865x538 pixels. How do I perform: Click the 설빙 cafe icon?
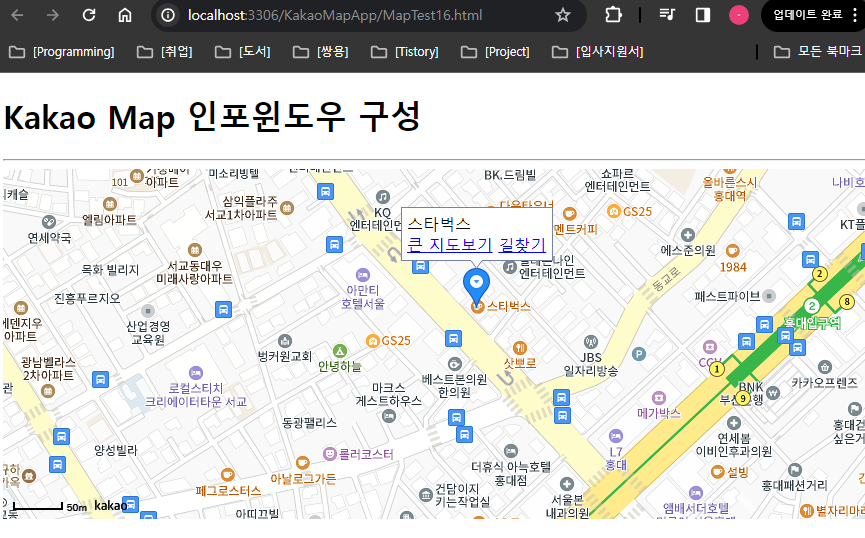point(717,472)
